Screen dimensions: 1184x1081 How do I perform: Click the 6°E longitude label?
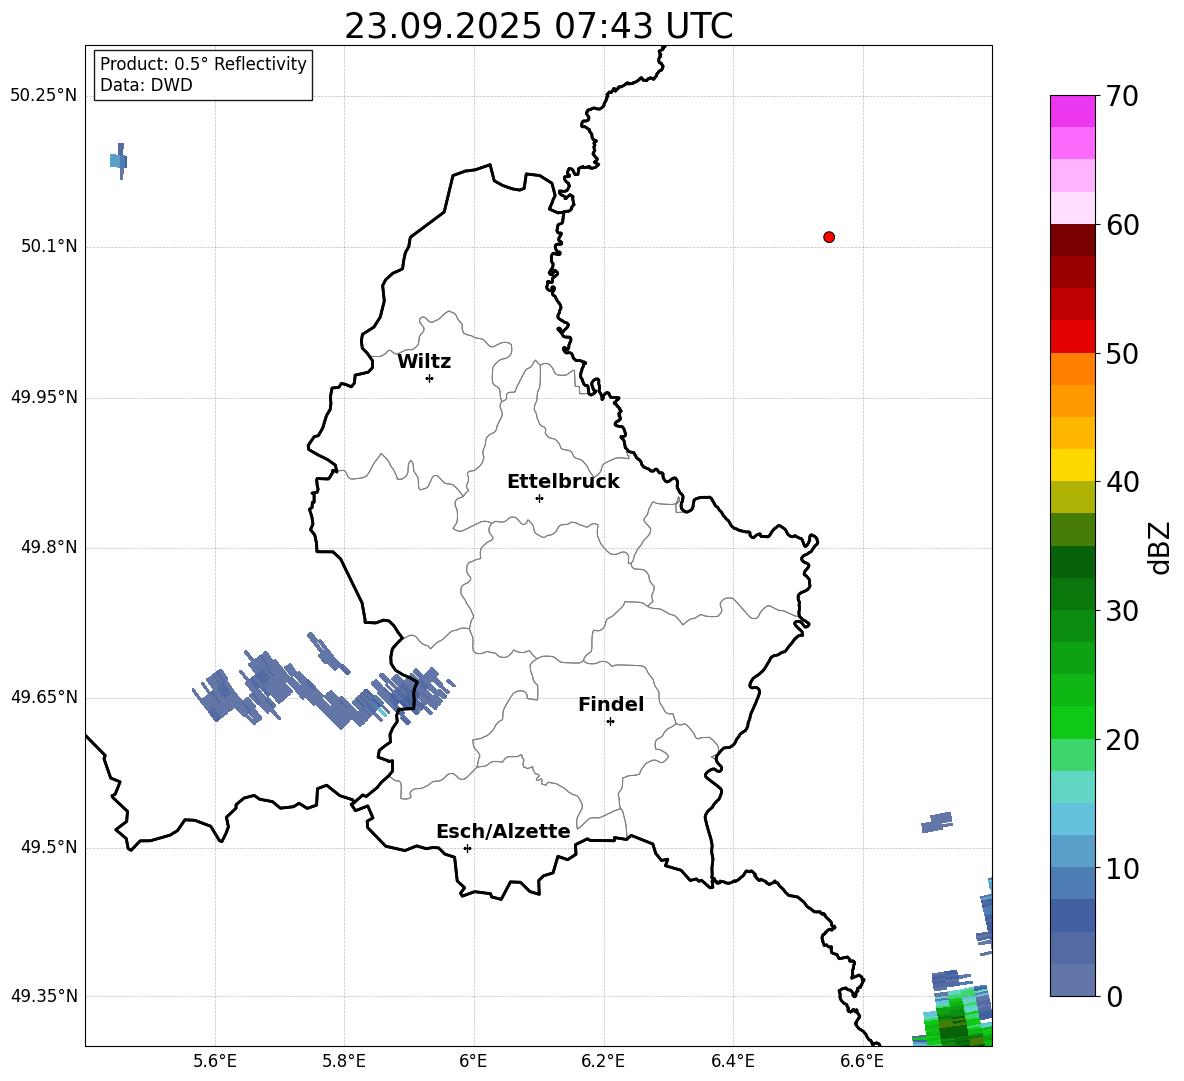pos(473,1062)
